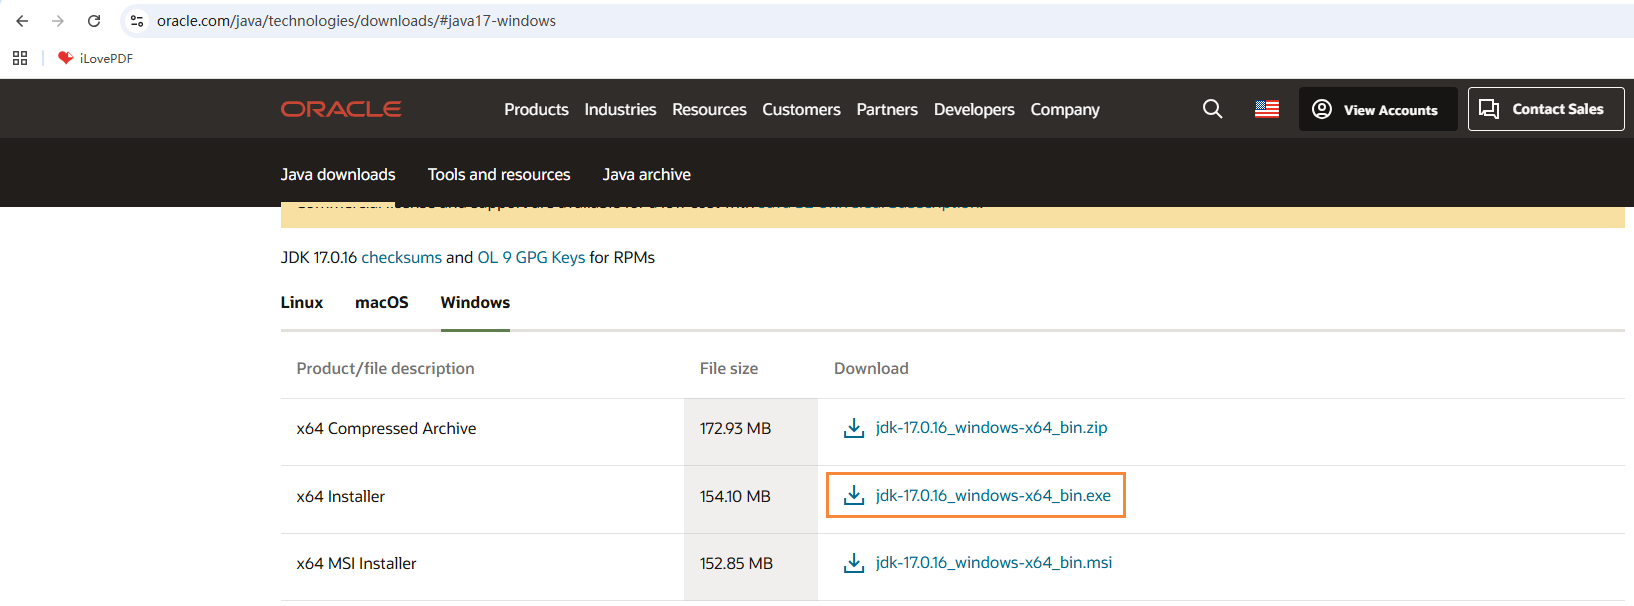Open the apps grid icon in bookmarks bar
The height and width of the screenshot is (606, 1634).
click(20, 58)
